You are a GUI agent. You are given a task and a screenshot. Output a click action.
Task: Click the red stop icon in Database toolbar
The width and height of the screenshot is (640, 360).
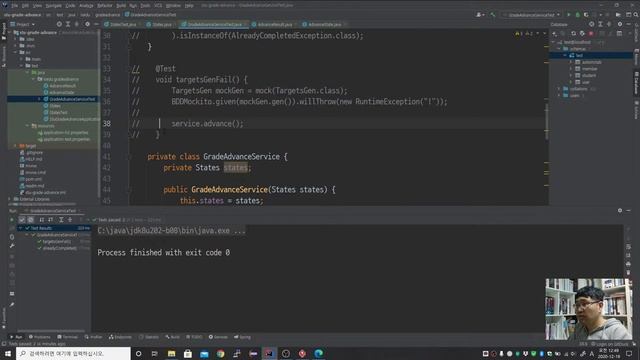pos(591,33)
